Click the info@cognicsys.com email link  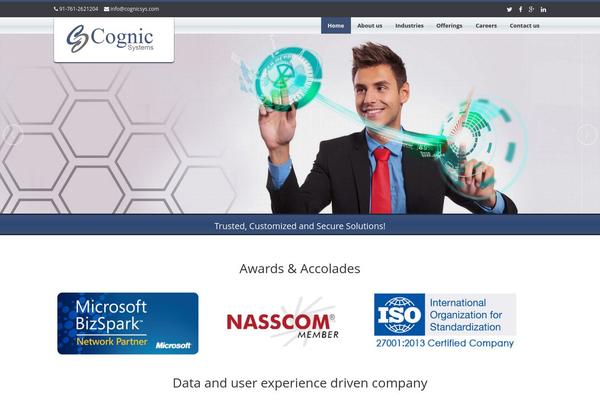tap(134, 9)
